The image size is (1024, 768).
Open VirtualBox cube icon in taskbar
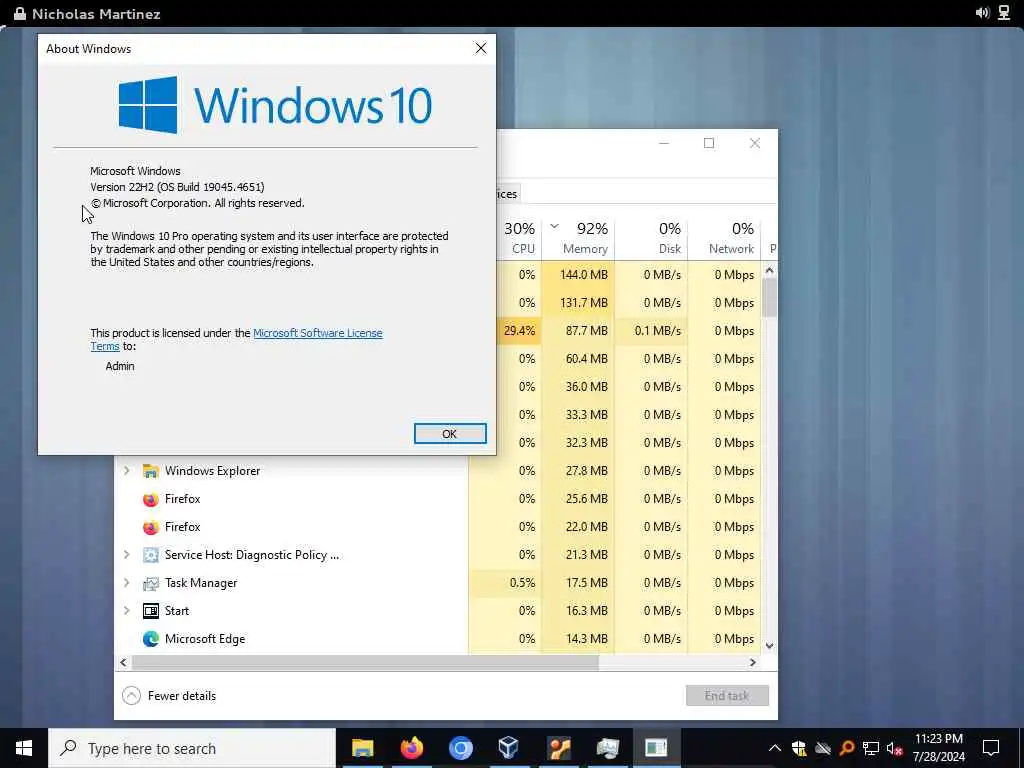click(508, 748)
